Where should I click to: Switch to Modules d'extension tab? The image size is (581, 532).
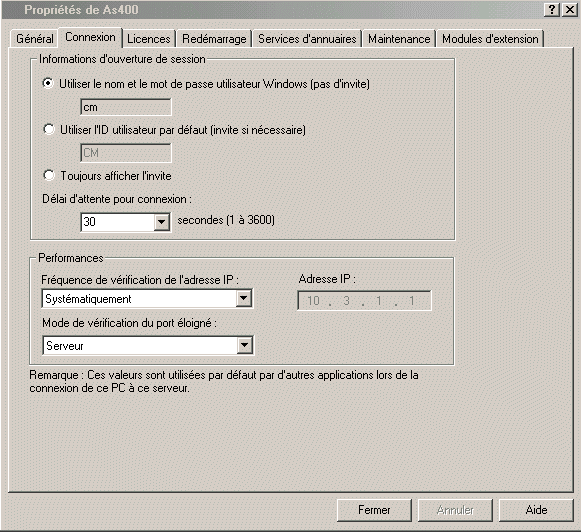490,39
